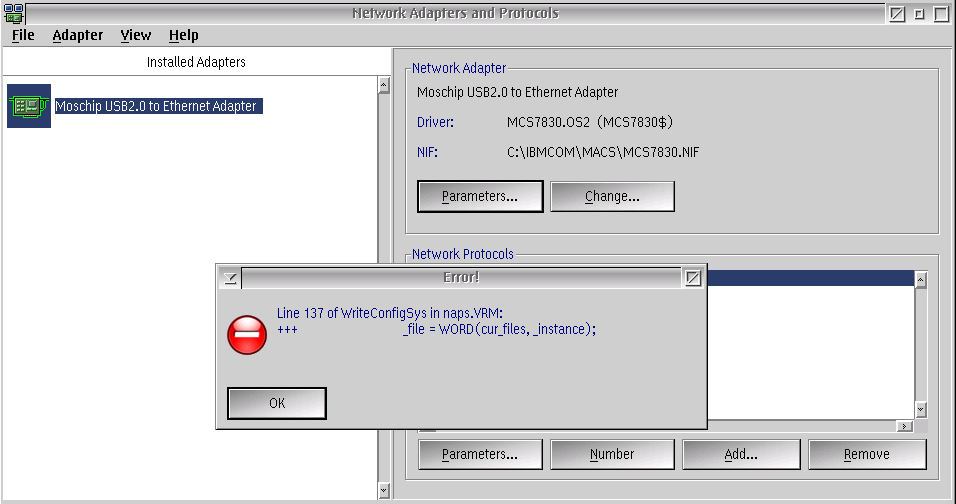Click the Number button
Viewport: 956px width, 504px height.
612,454
